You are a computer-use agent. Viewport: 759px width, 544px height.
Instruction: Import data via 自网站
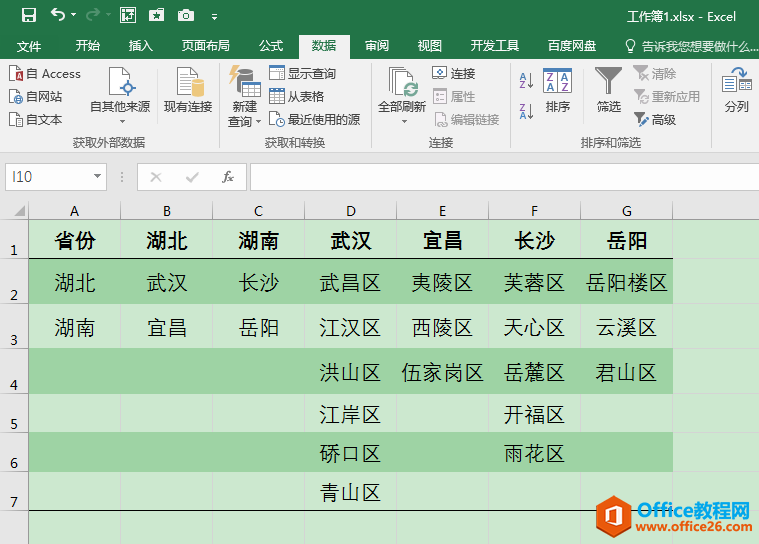36,97
